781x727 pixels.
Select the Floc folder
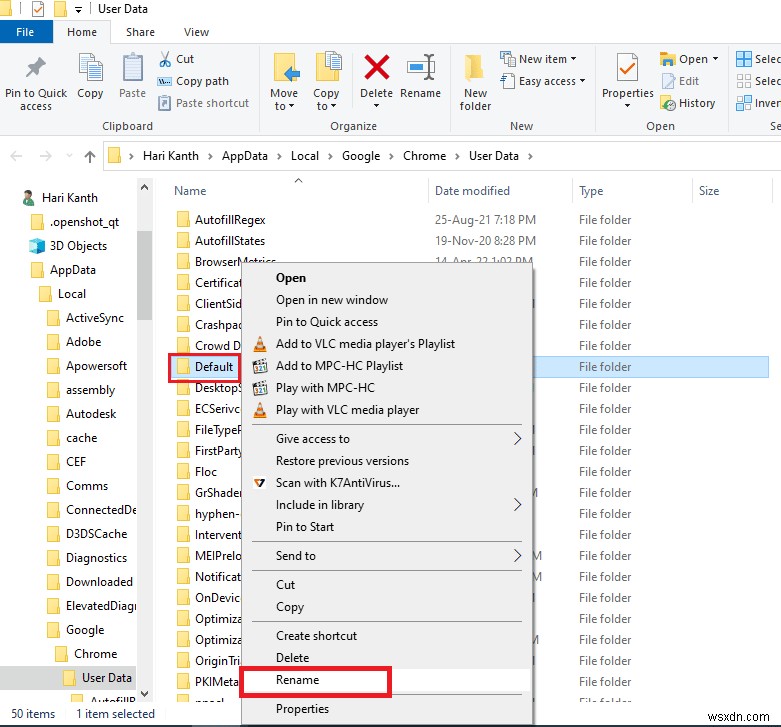[205, 472]
